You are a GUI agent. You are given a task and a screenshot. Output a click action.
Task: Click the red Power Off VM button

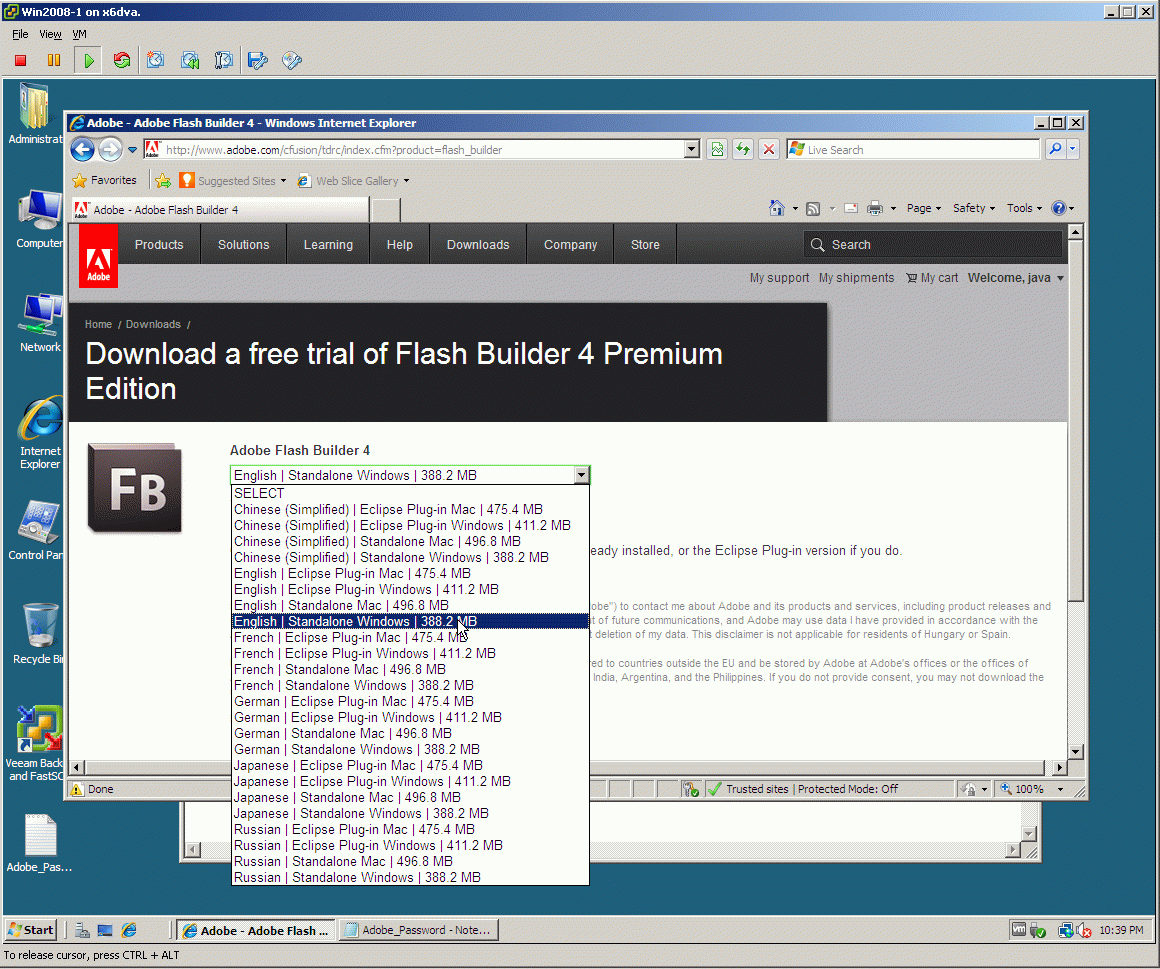point(21,61)
